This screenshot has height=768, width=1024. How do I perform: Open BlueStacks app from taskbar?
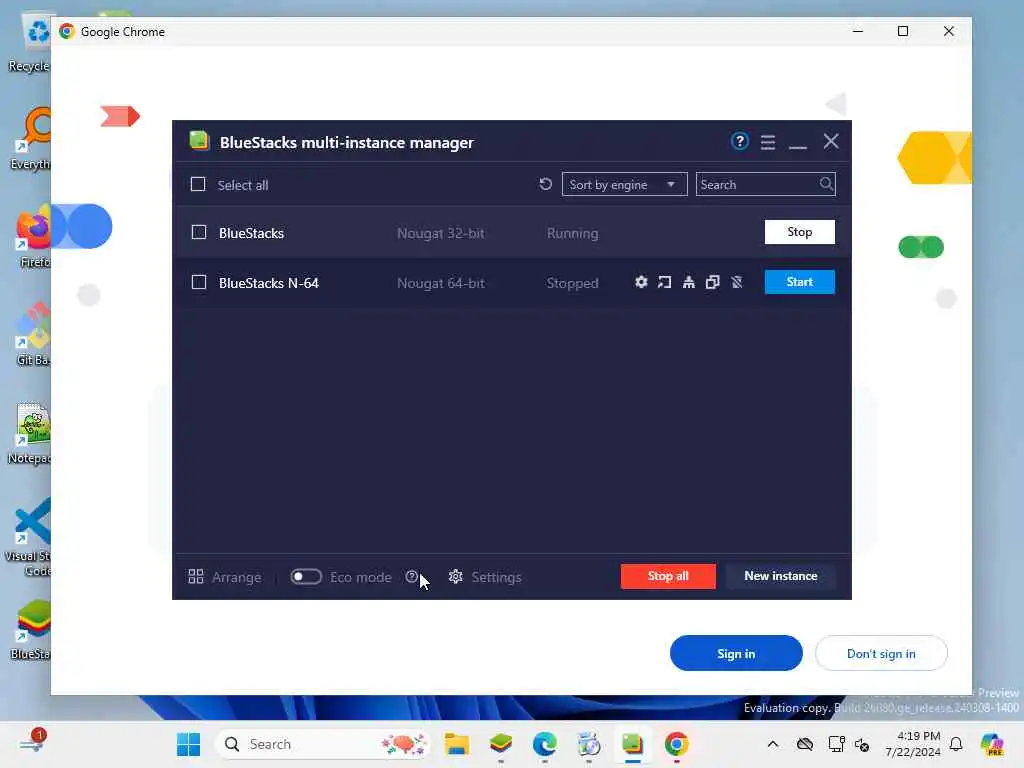tap(501, 744)
